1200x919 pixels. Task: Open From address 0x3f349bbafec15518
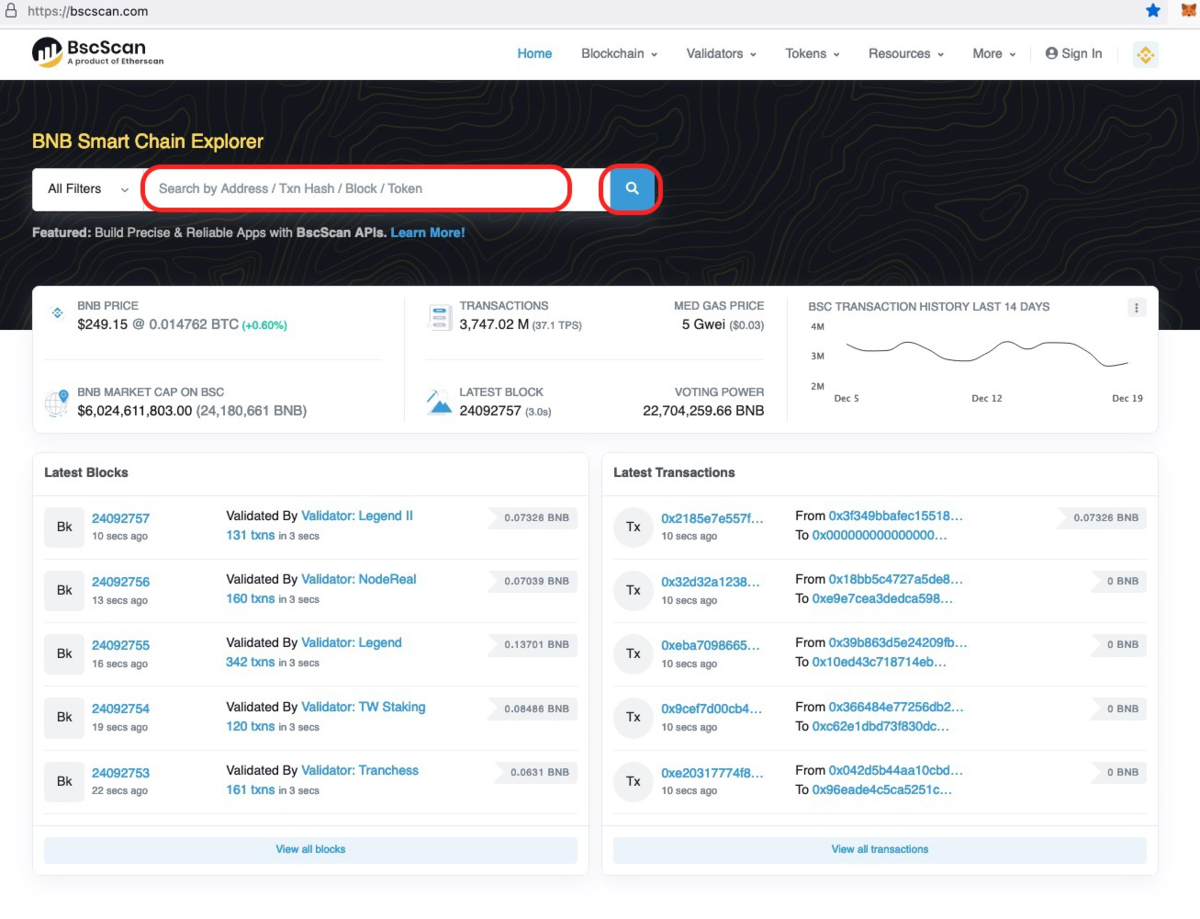[x=896, y=516]
